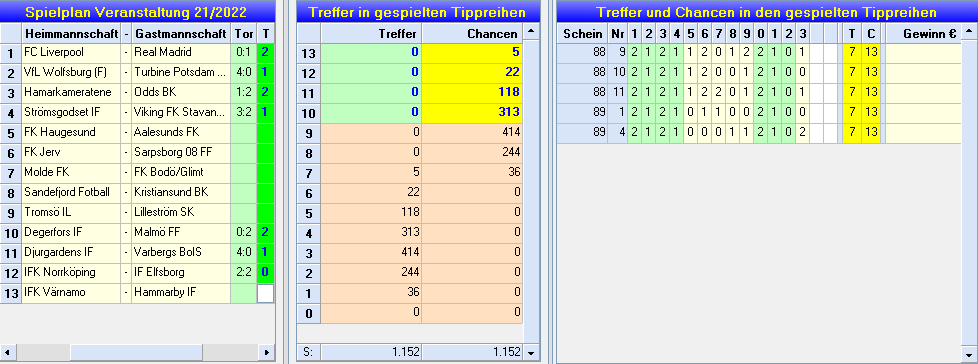Click the Treffer sum 1.152 in S row
The height and width of the screenshot is (364, 978).
(372, 352)
